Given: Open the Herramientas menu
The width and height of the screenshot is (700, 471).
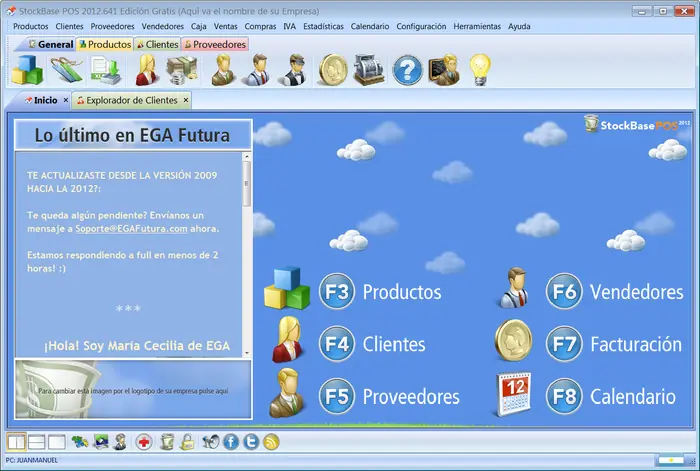Looking at the screenshot, I should (477, 26).
